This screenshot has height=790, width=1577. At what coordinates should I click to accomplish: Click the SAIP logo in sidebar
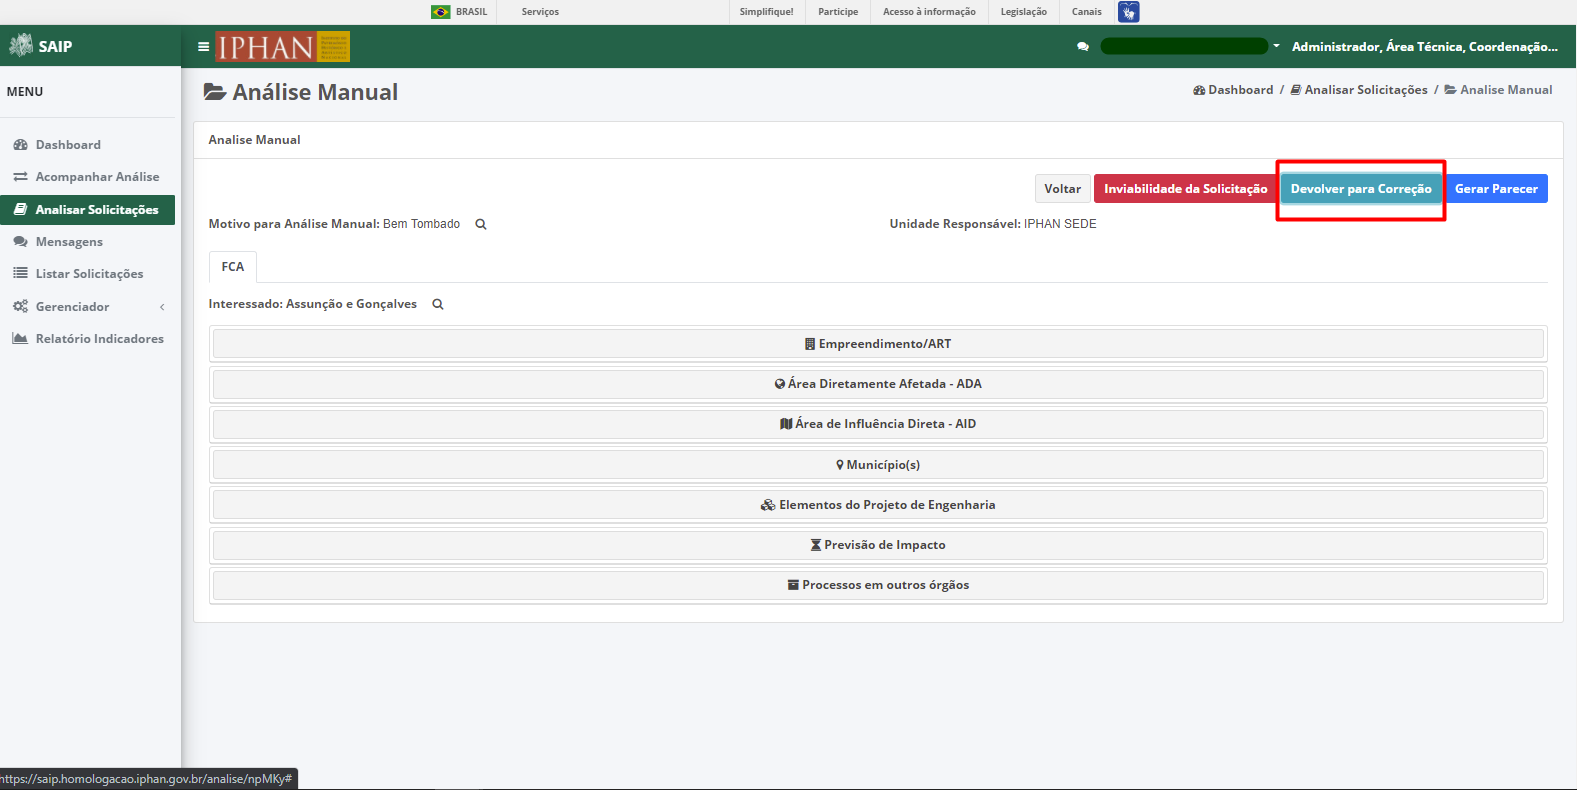pyautogui.click(x=41, y=46)
